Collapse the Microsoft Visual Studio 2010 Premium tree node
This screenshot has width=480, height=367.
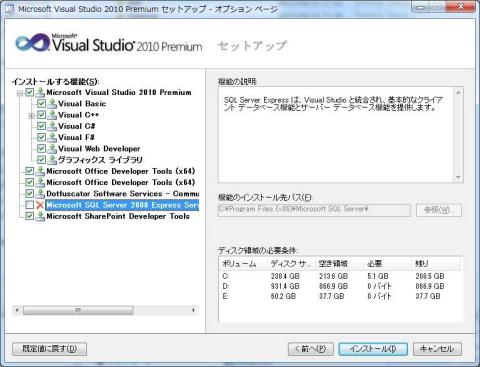(20, 93)
